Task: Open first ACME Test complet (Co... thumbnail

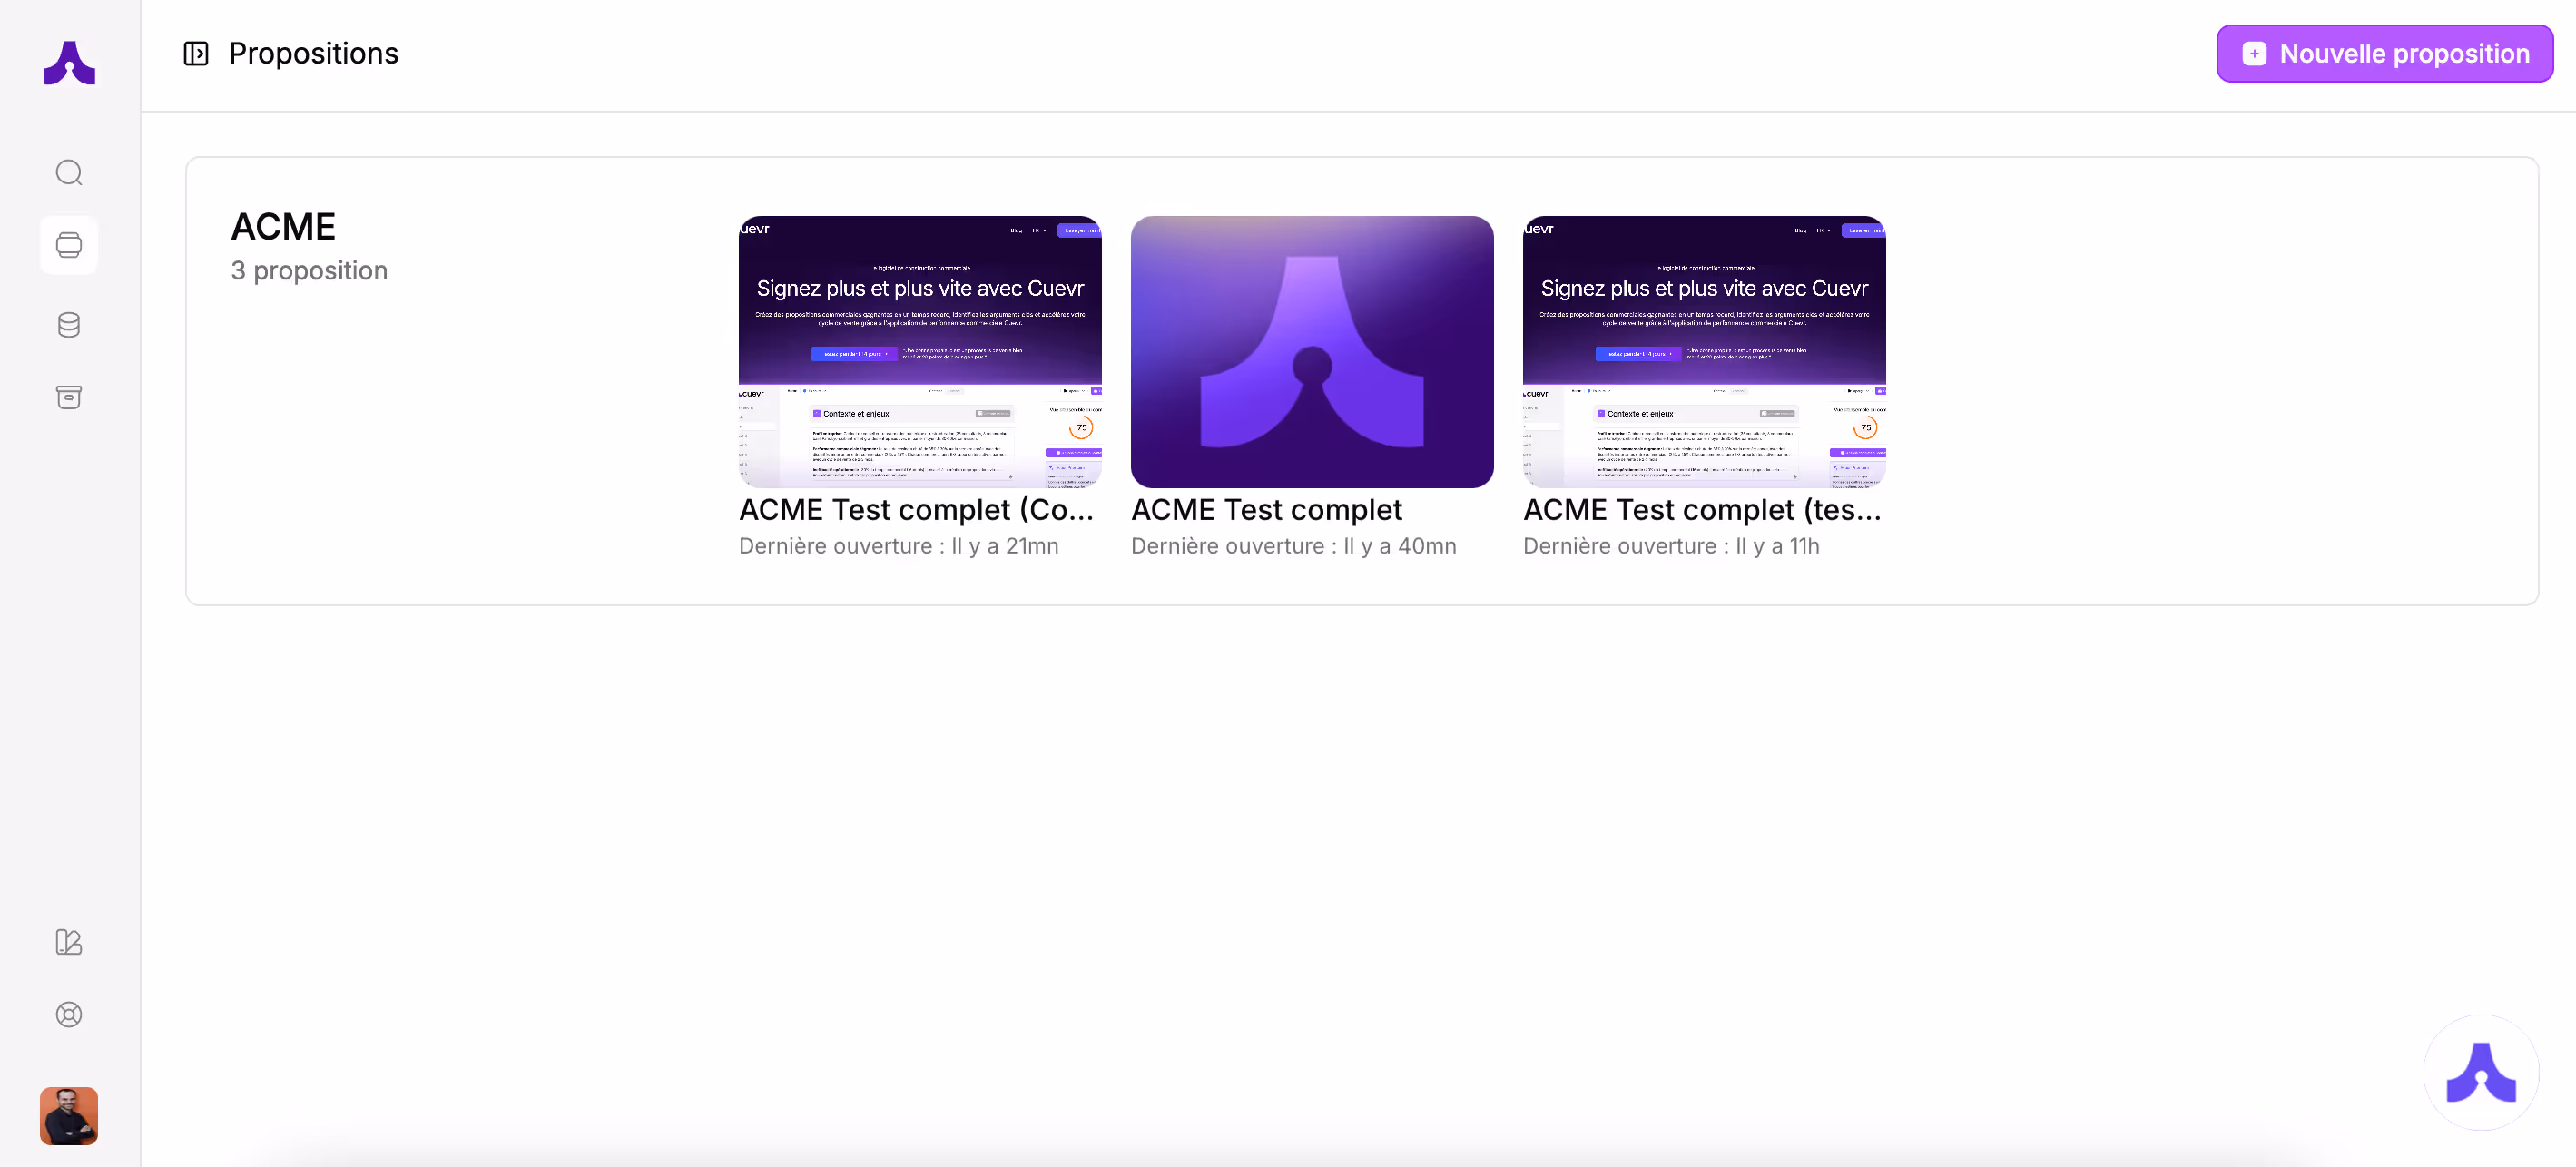Action: (920, 352)
